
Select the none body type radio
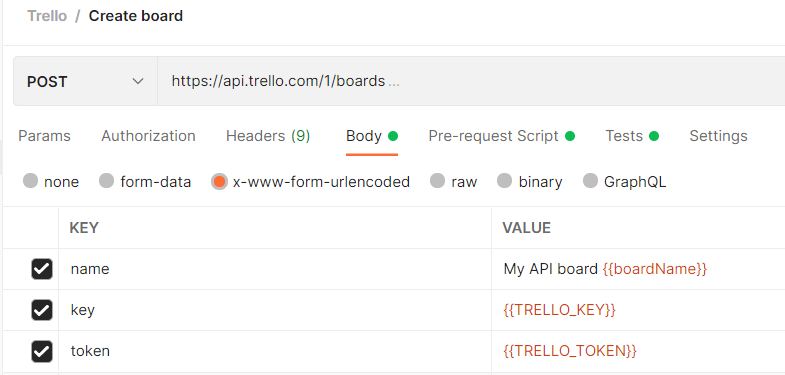[31, 181]
